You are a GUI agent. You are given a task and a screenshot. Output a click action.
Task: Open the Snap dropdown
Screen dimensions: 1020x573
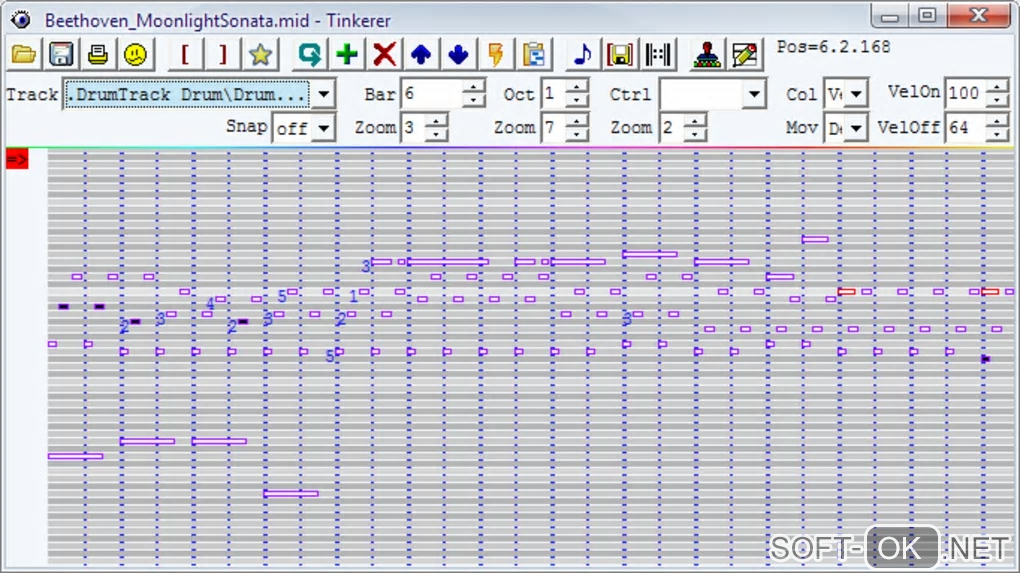[323, 128]
